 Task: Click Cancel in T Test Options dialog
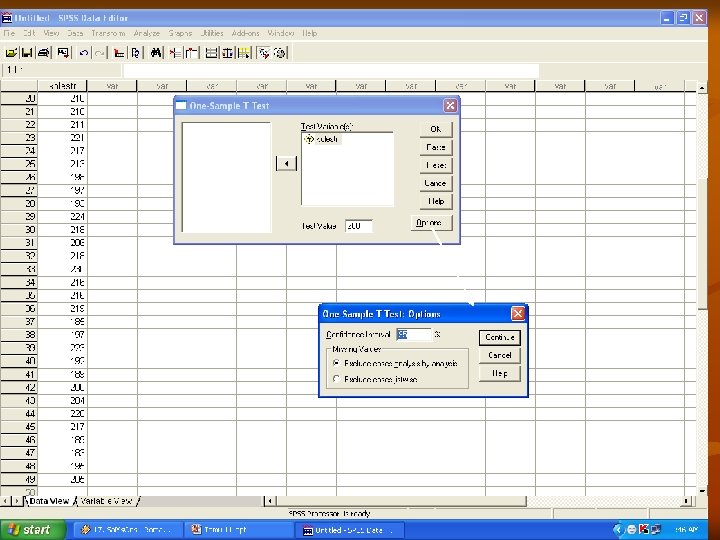click(500, 355)
